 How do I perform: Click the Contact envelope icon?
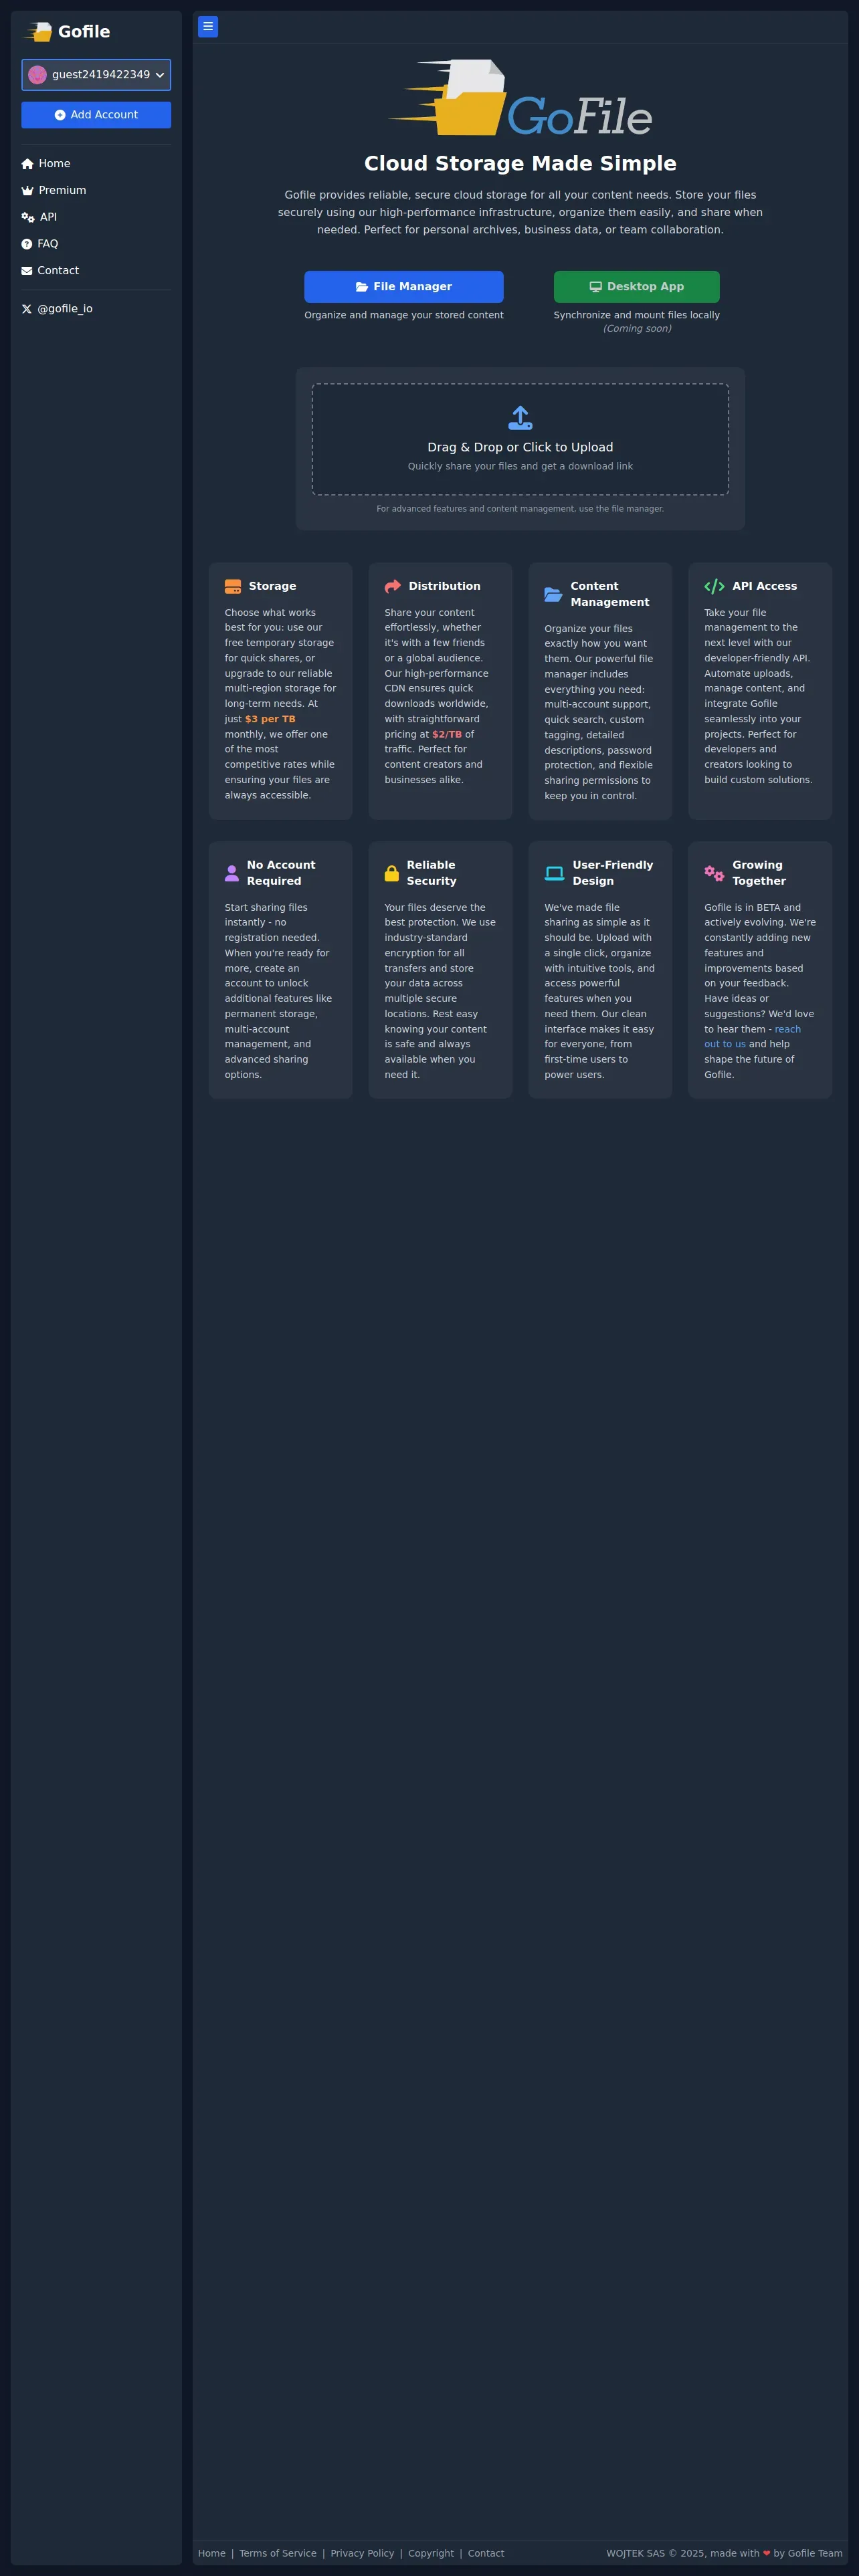pos(27,271)
